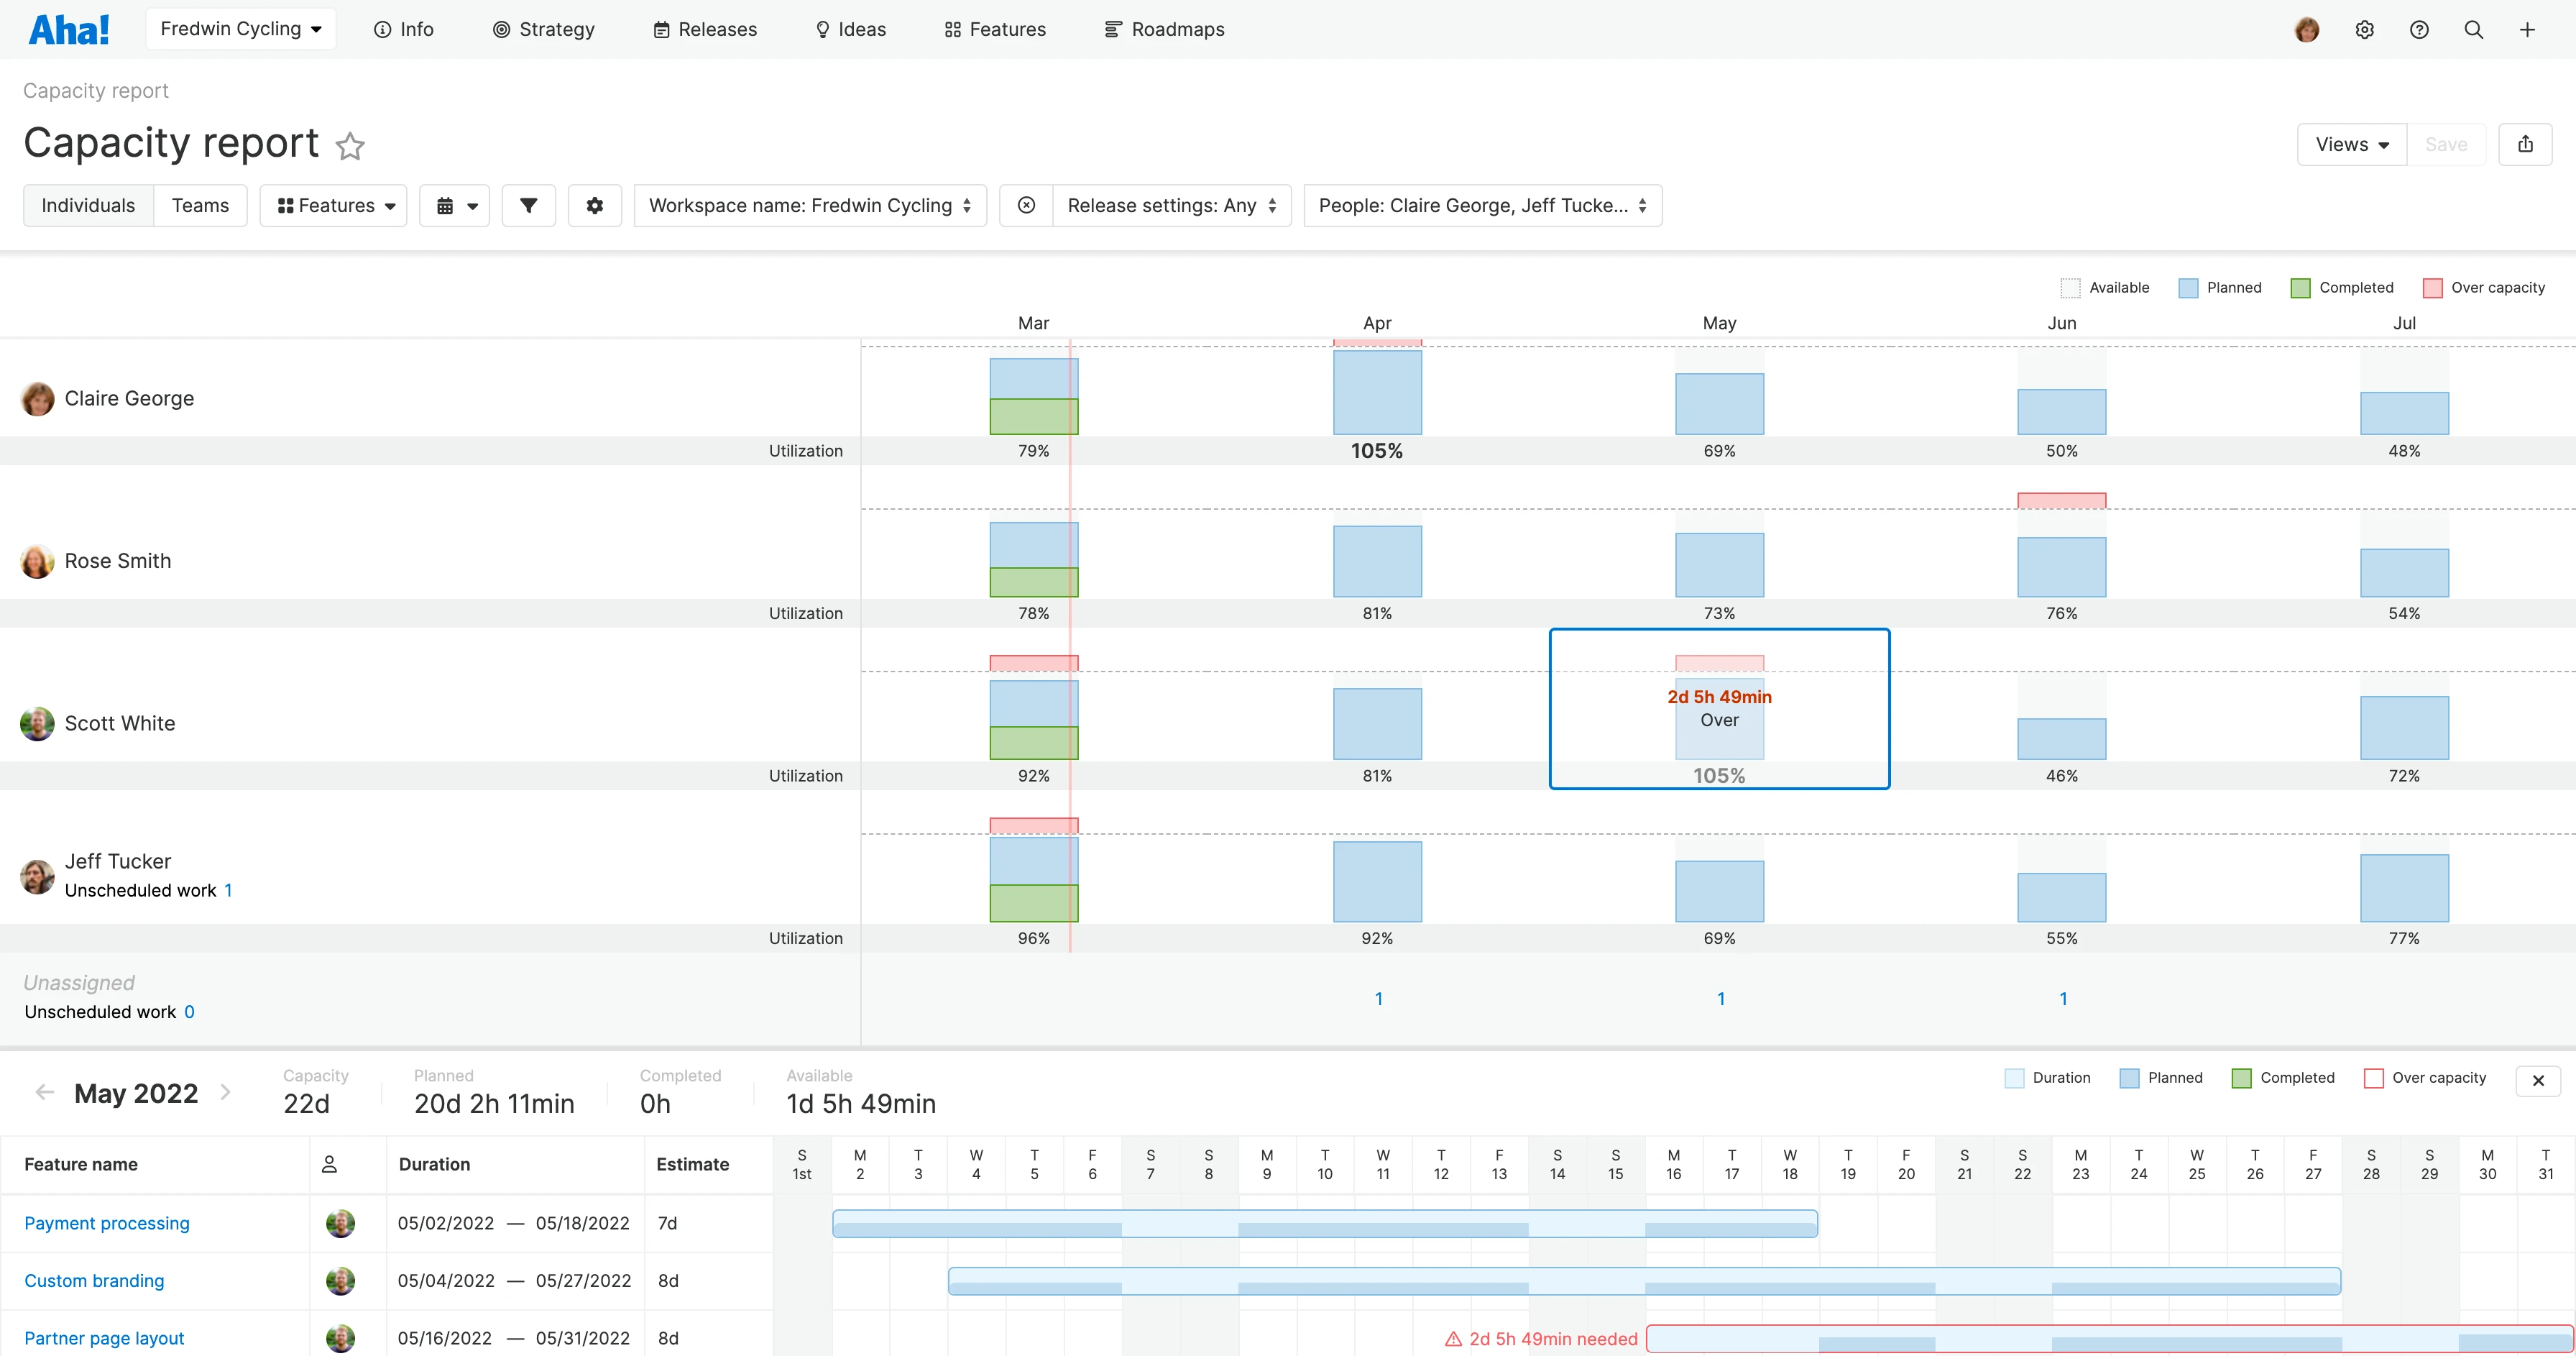The width and height of the screenshot is (2576, 1356).
Task: Switch to Teams view toggle
Action: (x=200, y=205)
